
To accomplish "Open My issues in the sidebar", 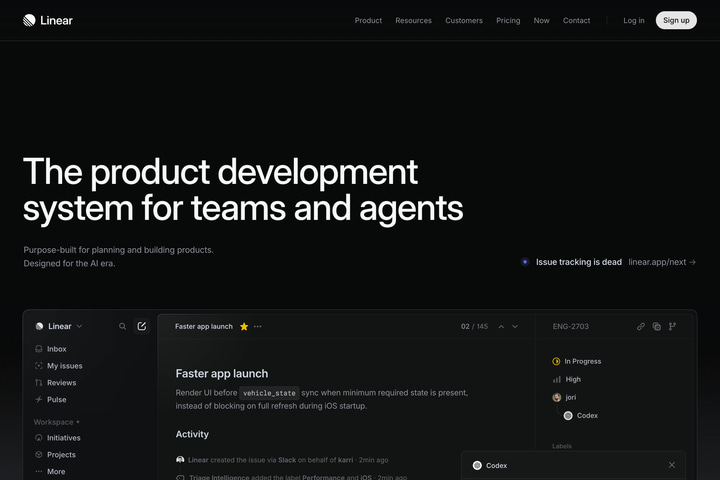I will click(x=59, y=366).
